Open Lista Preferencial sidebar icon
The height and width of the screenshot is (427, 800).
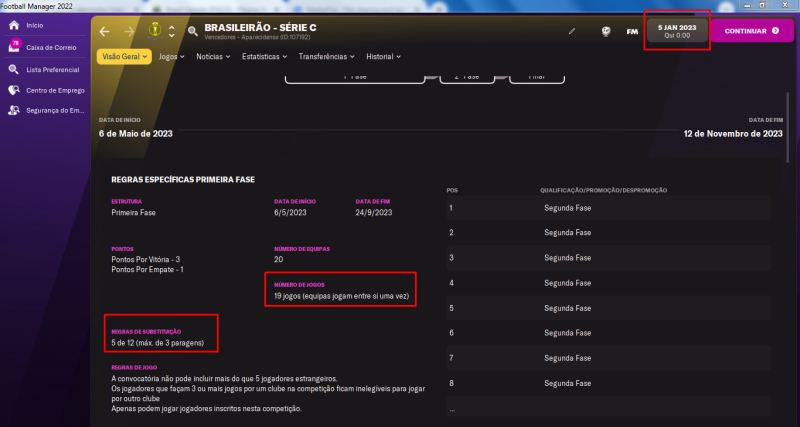(x=14, y=69)
